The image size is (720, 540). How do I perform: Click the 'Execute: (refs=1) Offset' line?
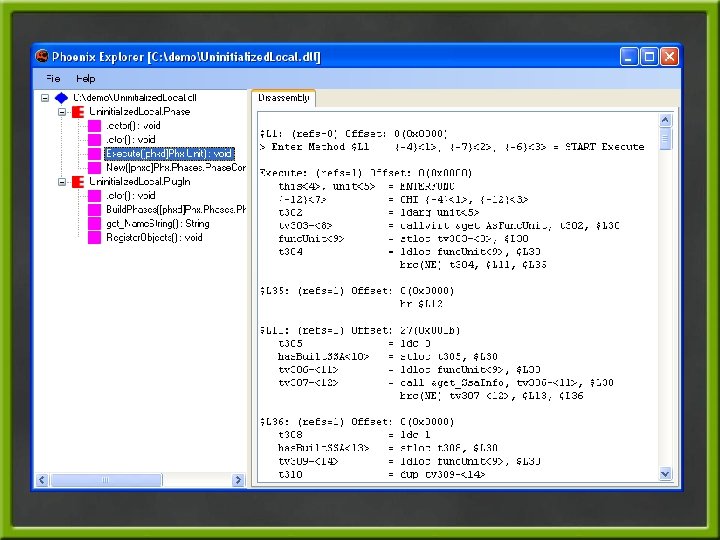point(366,173)
